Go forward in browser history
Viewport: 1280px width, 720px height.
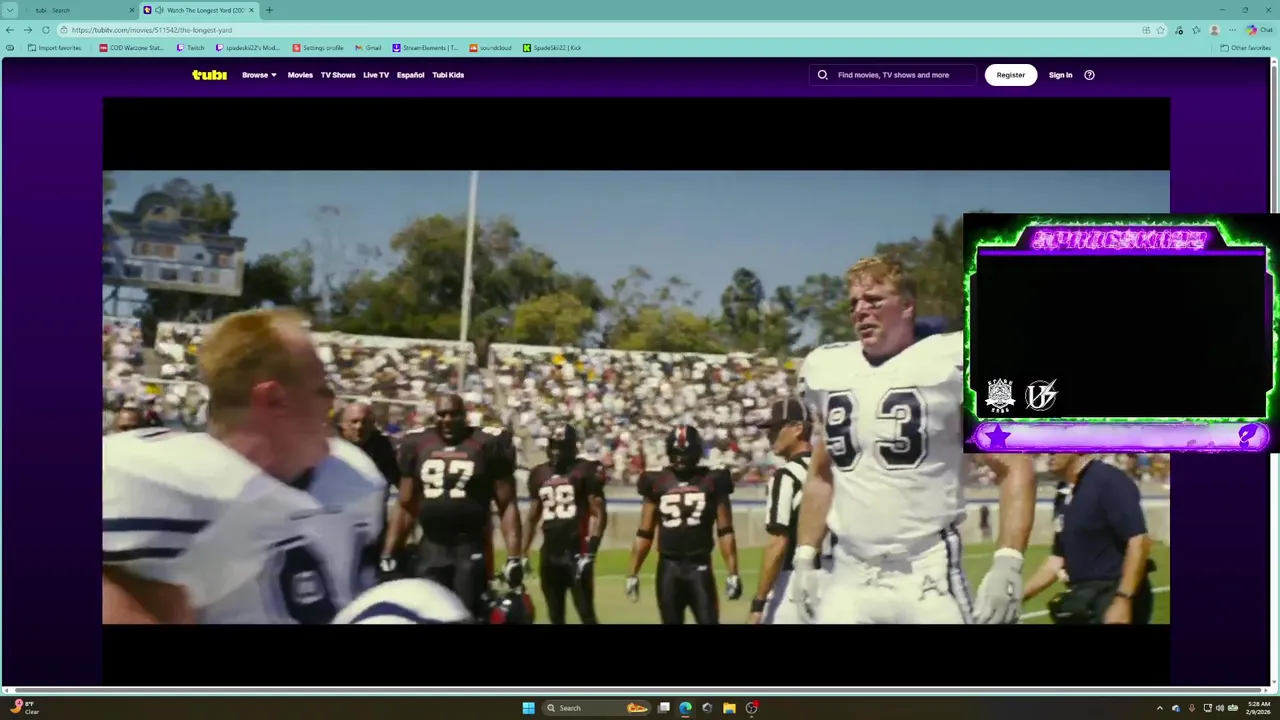point(28,30)
